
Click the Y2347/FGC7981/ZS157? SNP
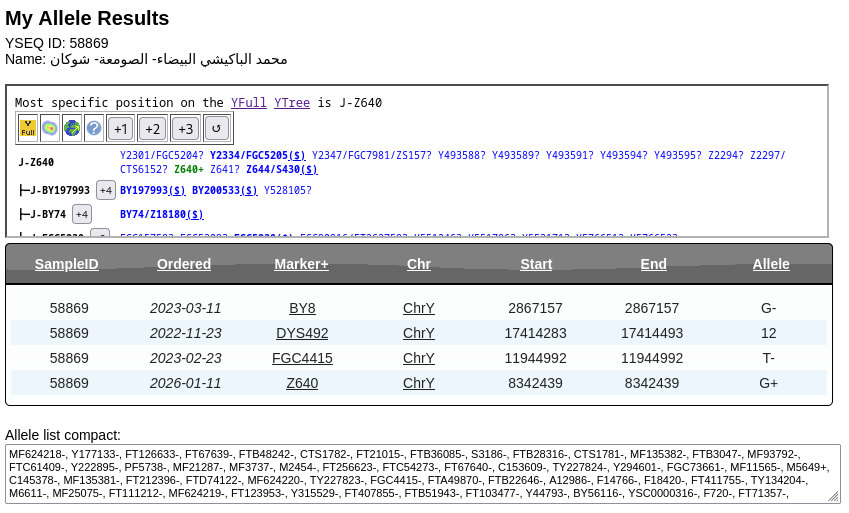(x=371, y=155)
